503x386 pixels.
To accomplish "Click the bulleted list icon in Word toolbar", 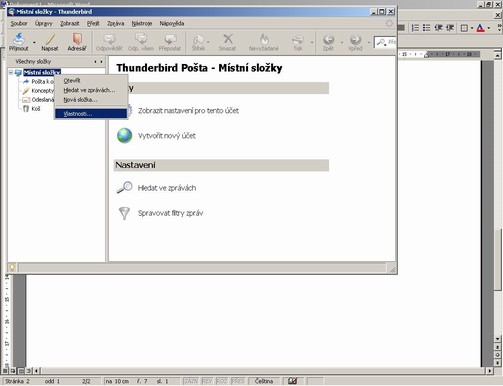I will (426, 28).
